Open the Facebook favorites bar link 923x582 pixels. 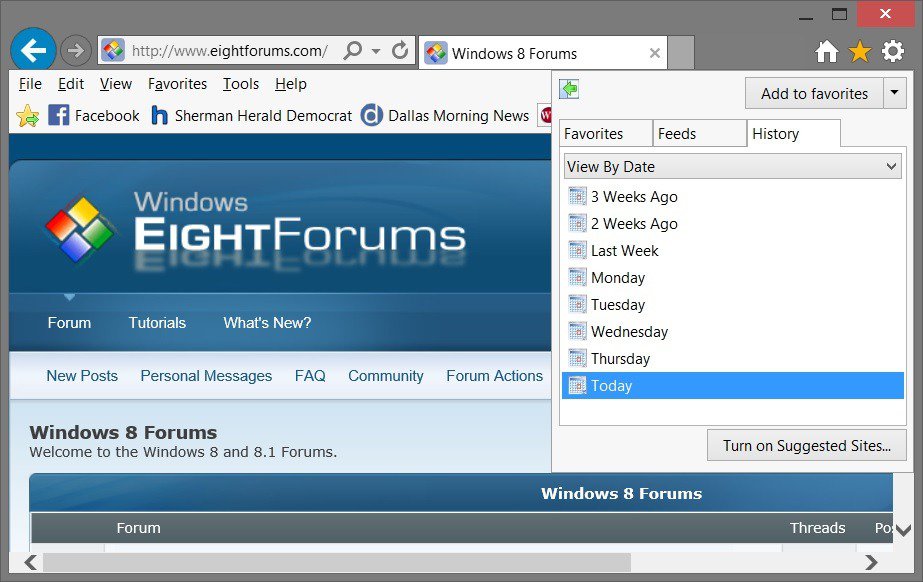(x=94, y=115)
